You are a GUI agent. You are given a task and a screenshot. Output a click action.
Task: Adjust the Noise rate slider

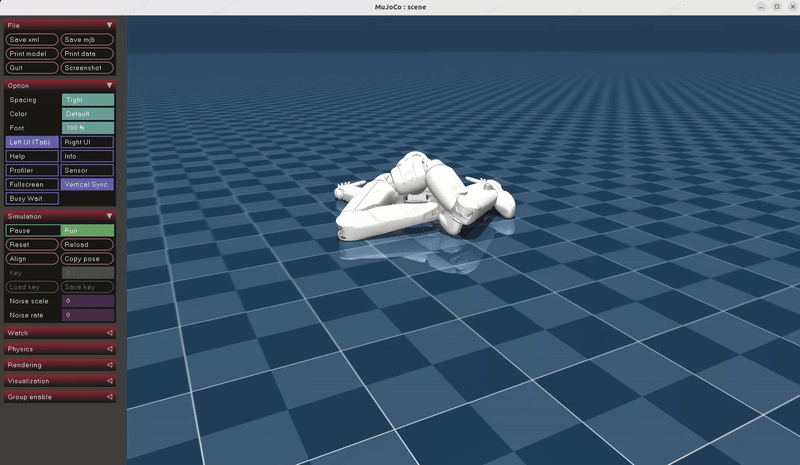[x=88, y=315]
